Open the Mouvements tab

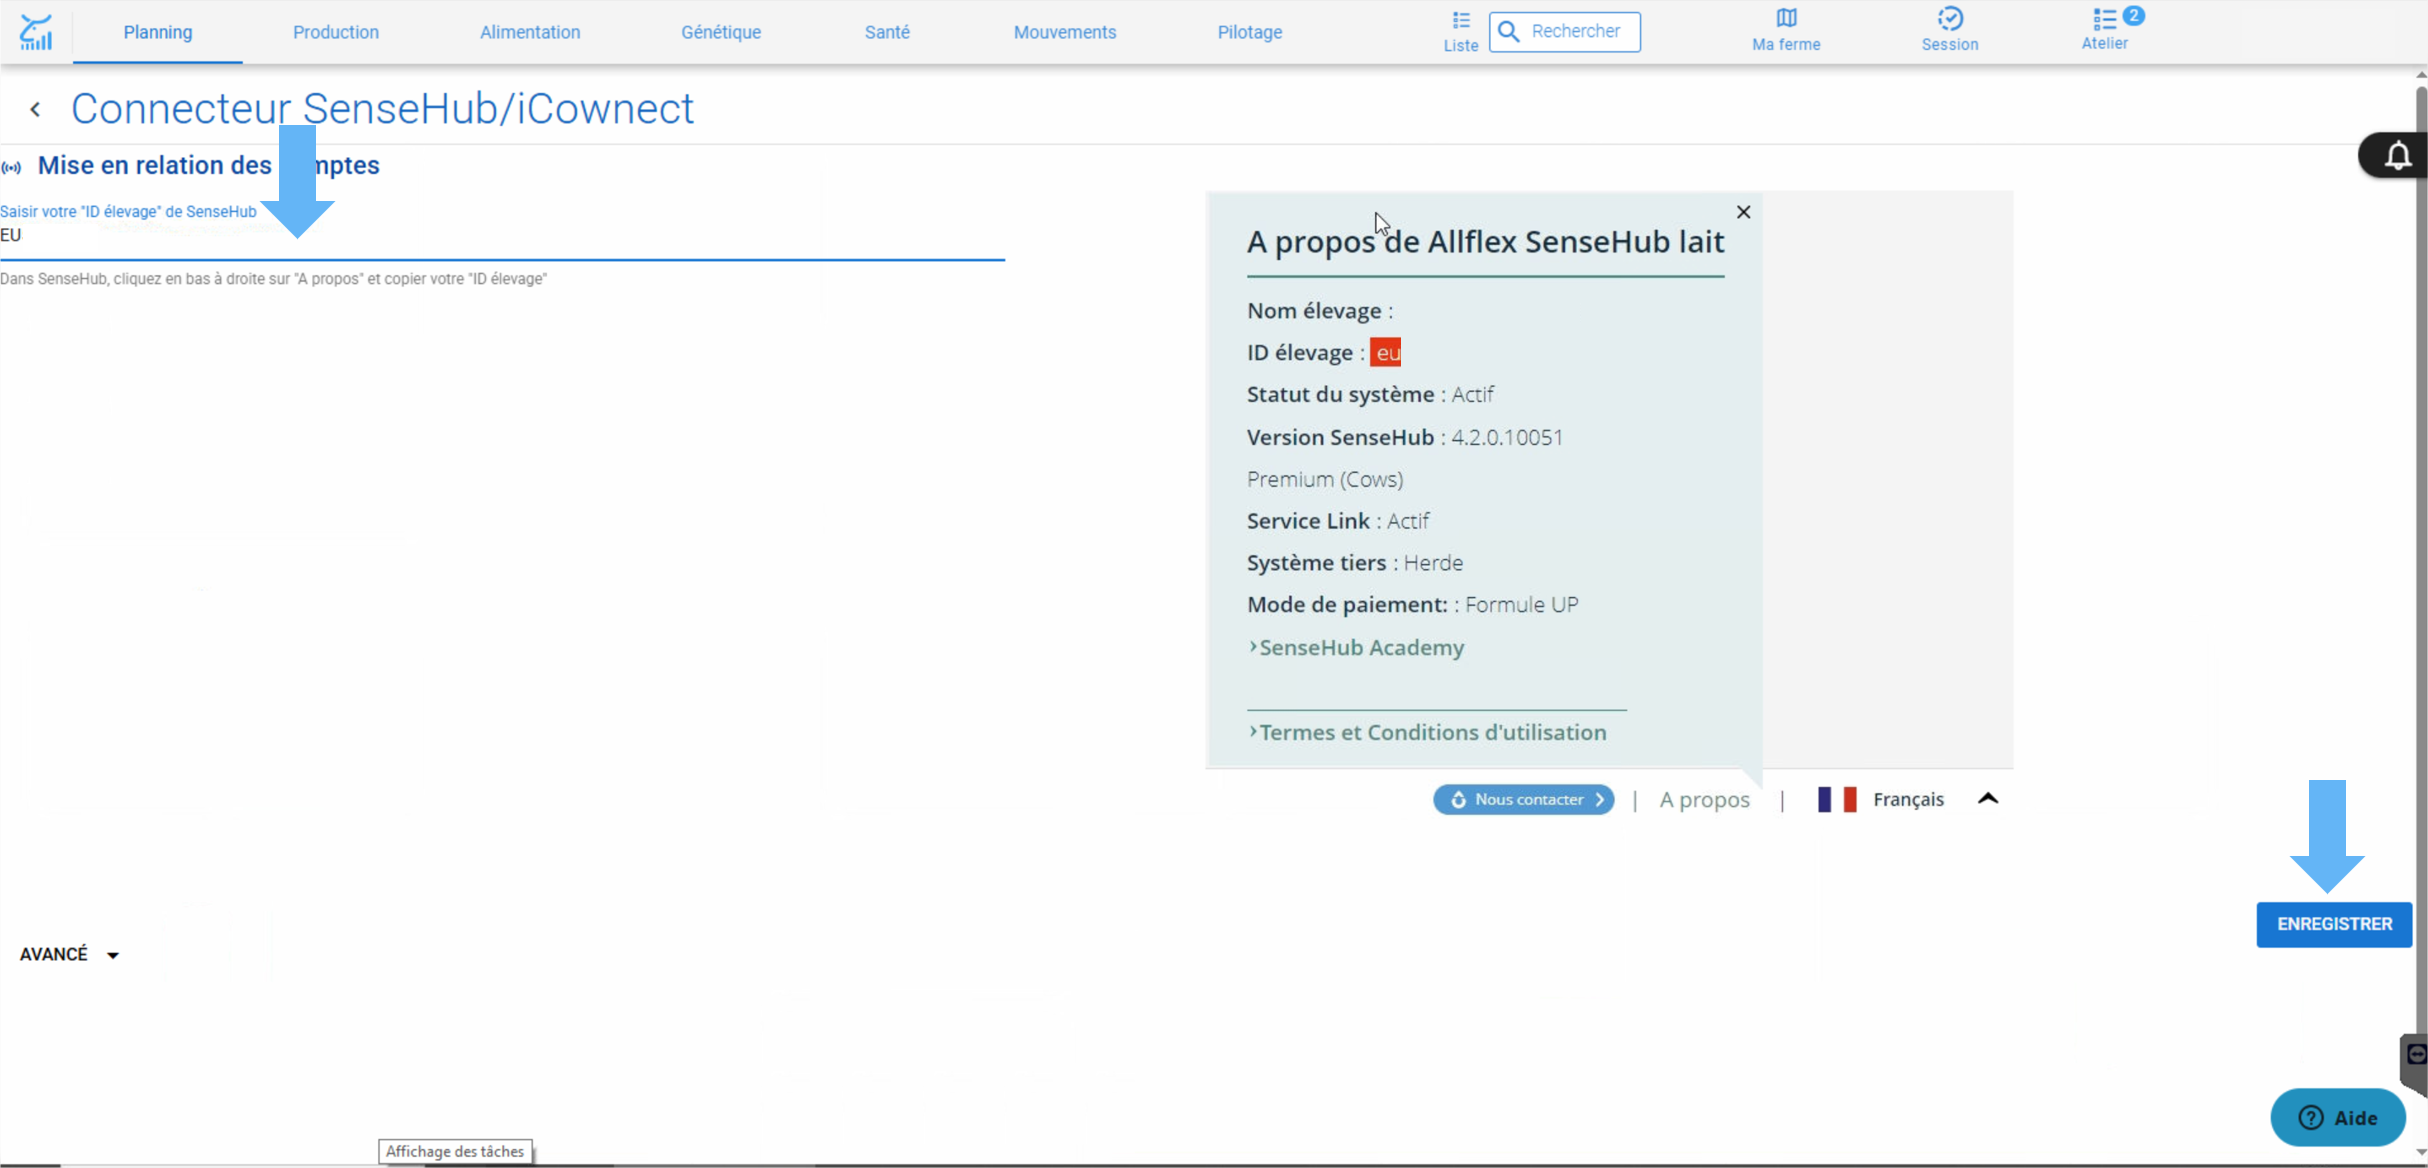coord(1065,32)
